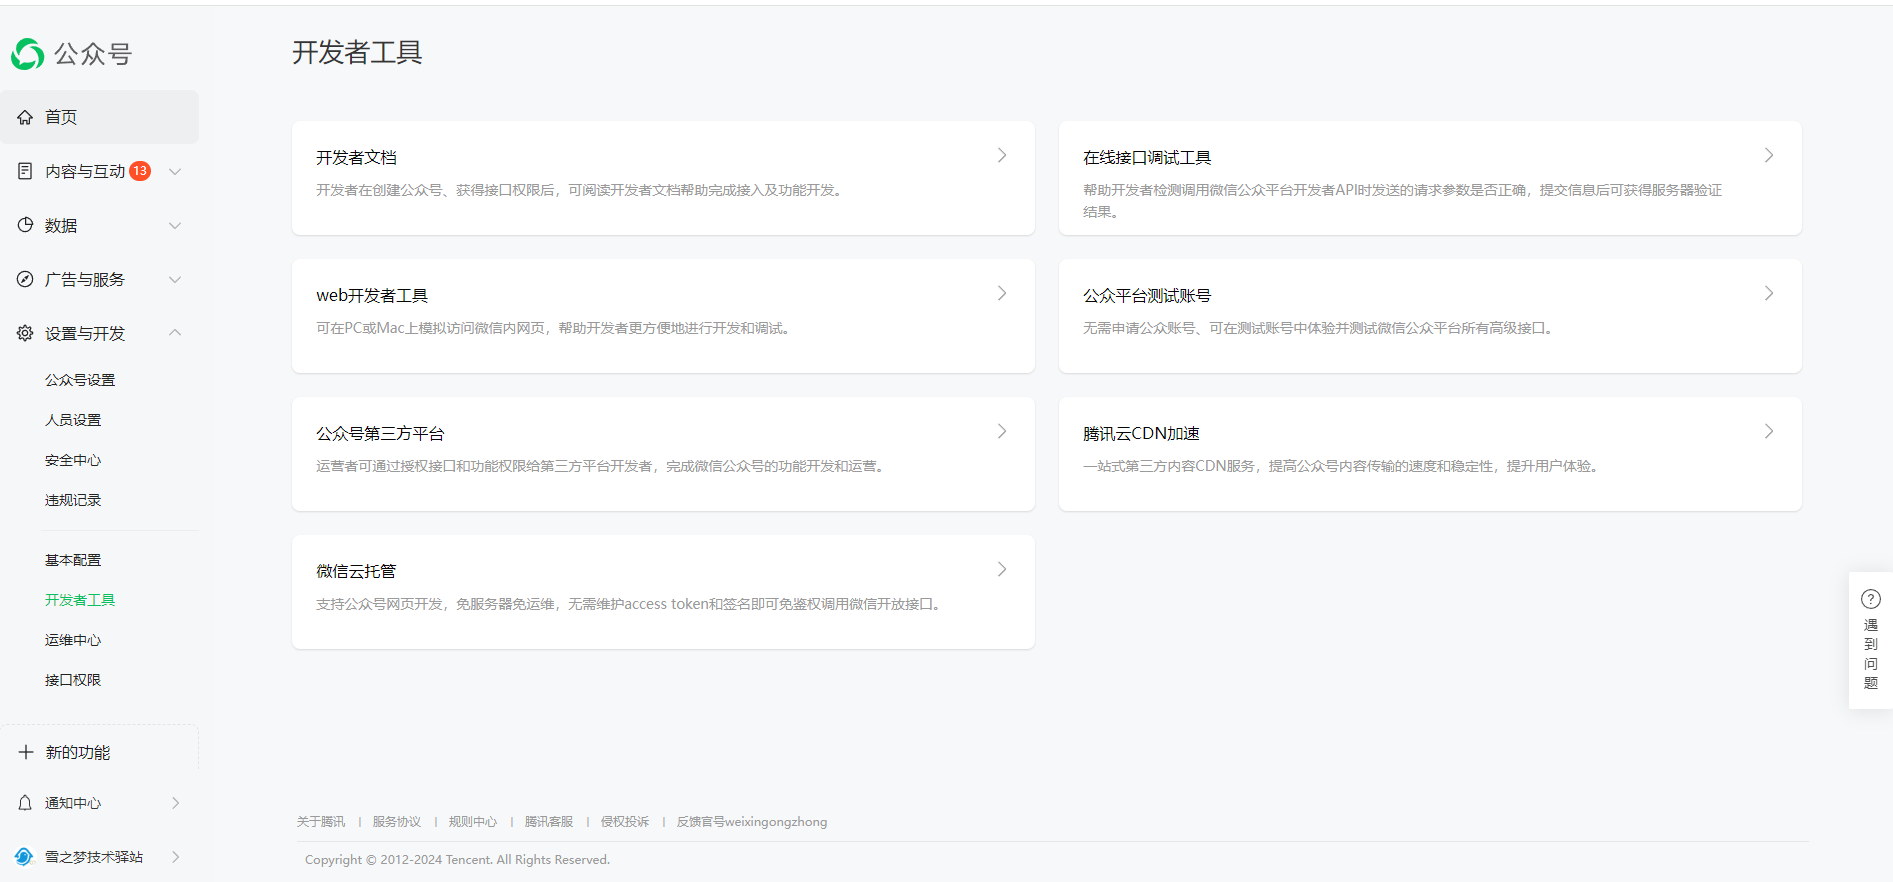
Task: Open 接口权限 submenu item
Action: point(73,680)
